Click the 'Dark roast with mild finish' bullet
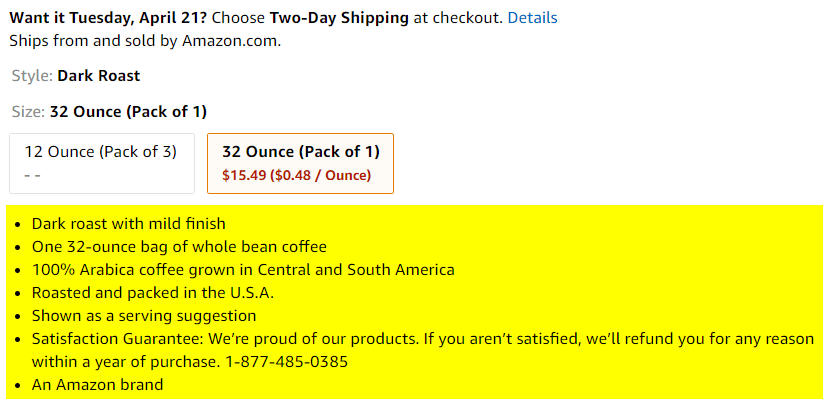This screenshot has height=417, width=833. pyautogui.click(x=129, y=224)
